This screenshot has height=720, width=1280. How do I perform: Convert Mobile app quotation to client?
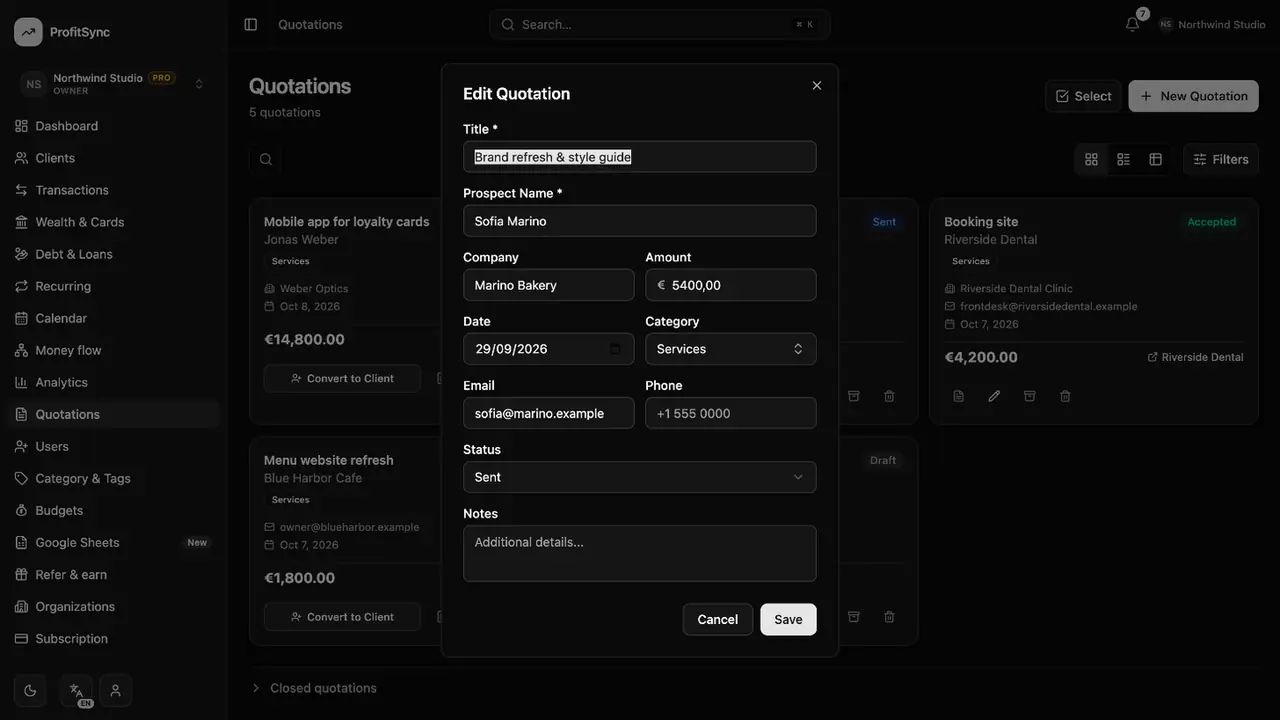[342, 378]
